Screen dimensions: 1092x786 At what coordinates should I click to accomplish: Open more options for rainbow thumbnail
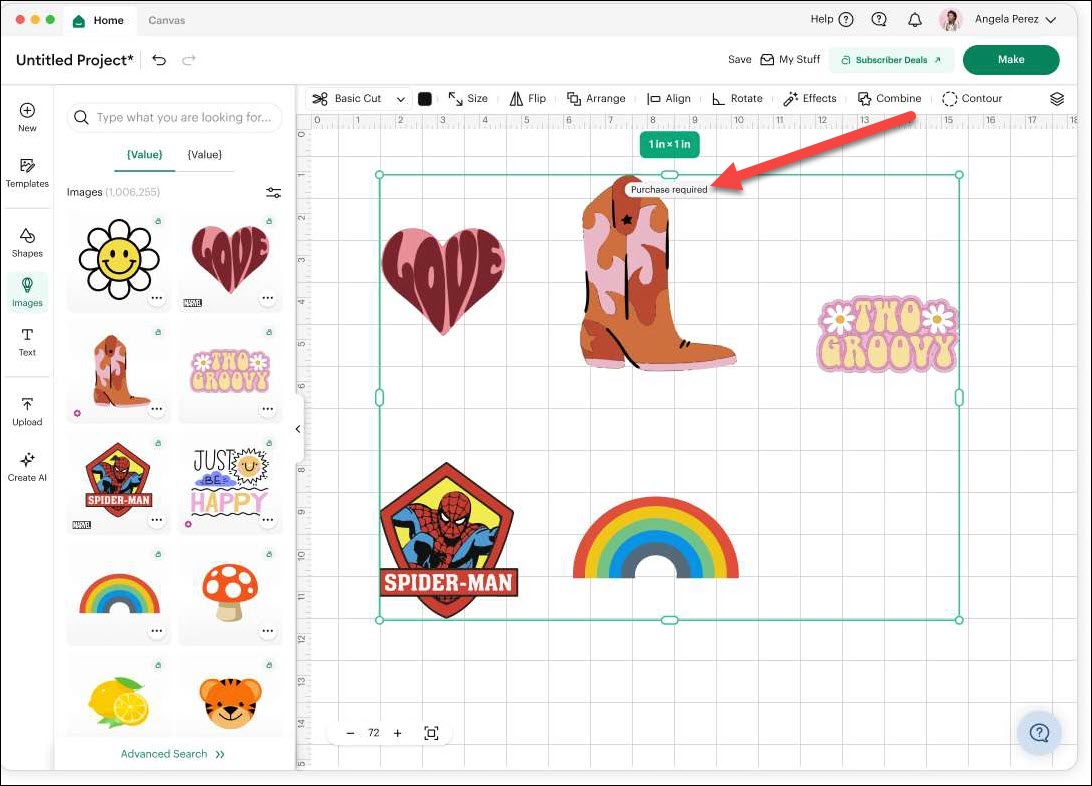tap(157, 631)
